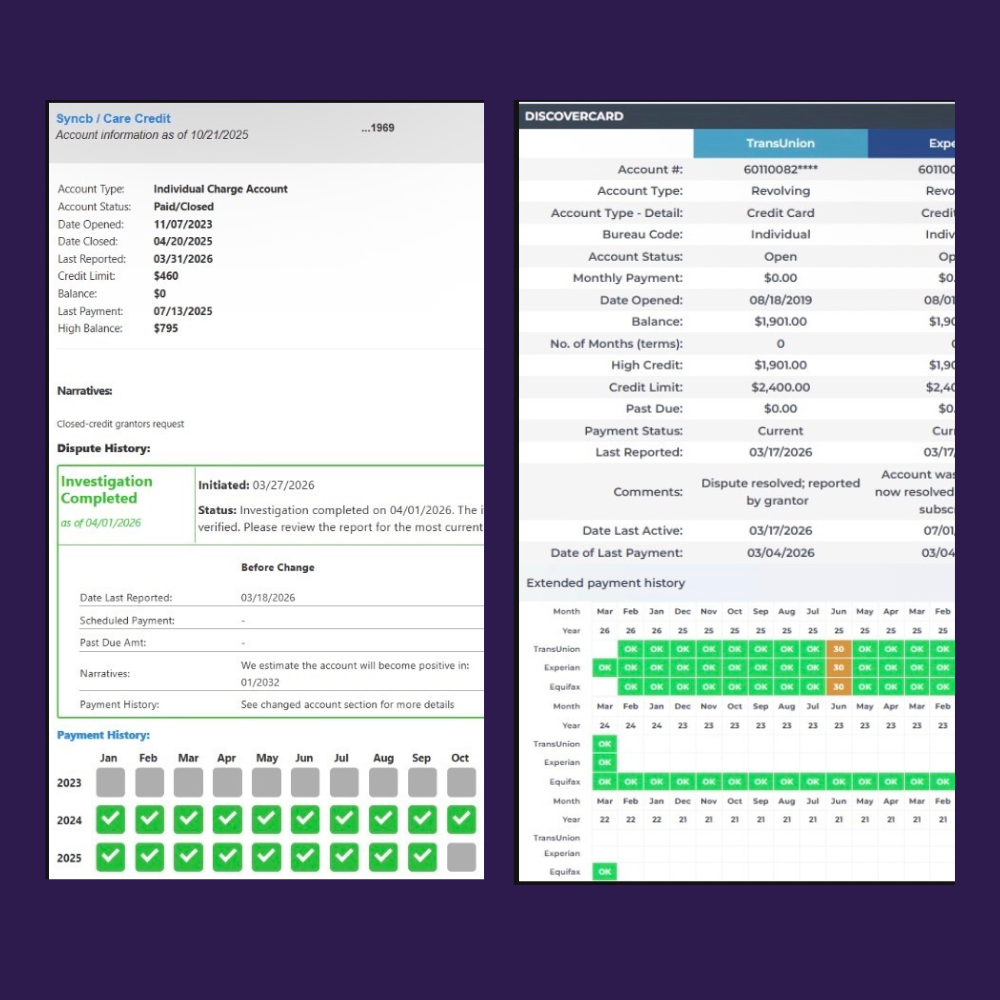Image resolution: width=1000 pixels, height=1000 pixels.
Task: Click Experian's OK badge for March 26
Action: (605, 668)
